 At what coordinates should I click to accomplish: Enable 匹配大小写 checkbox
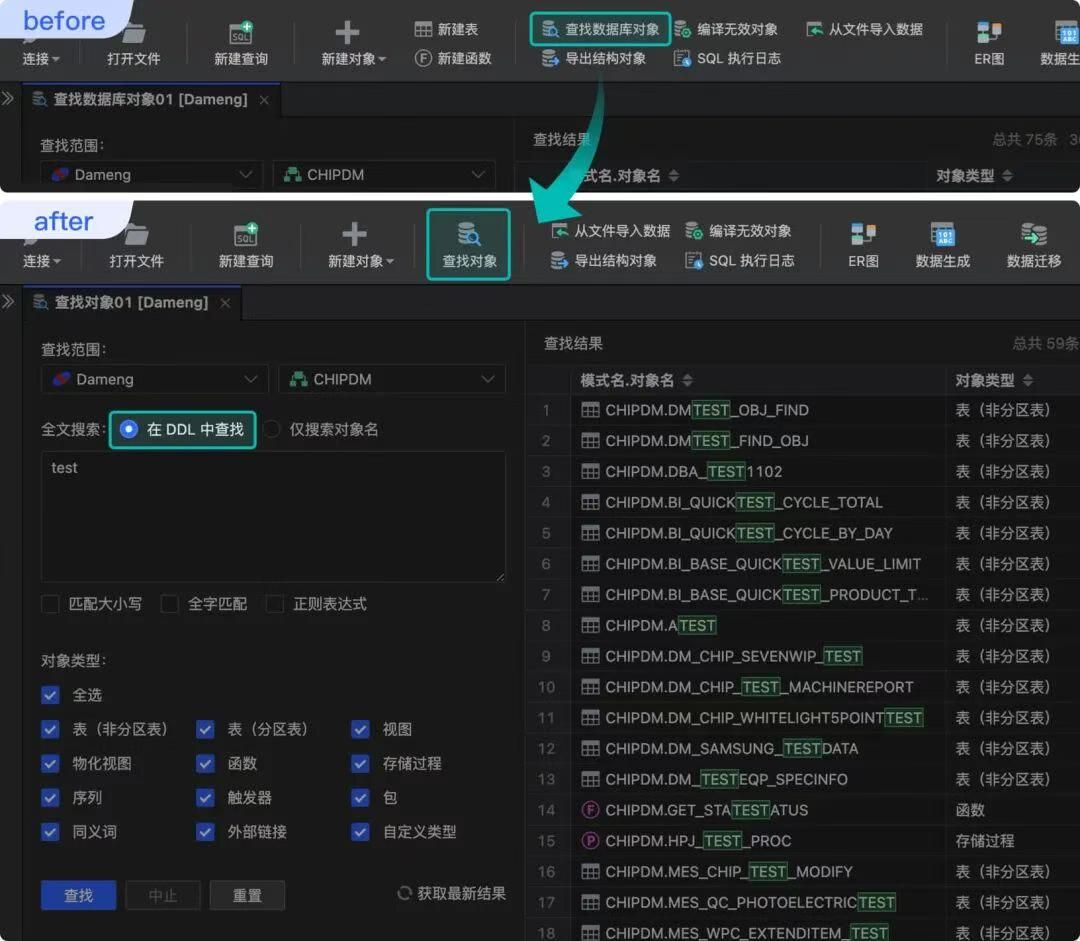[50, 604]
